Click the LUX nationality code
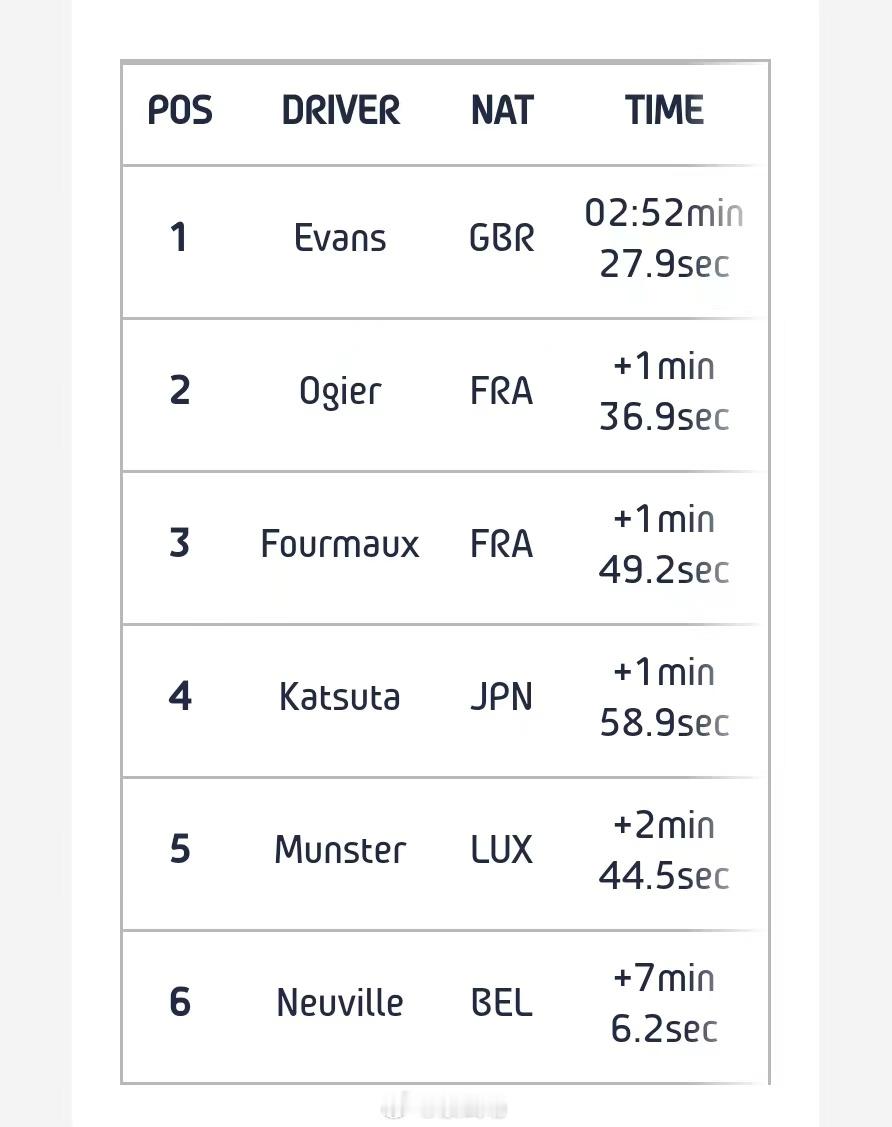892x1127 pixels. coord(502,850)
